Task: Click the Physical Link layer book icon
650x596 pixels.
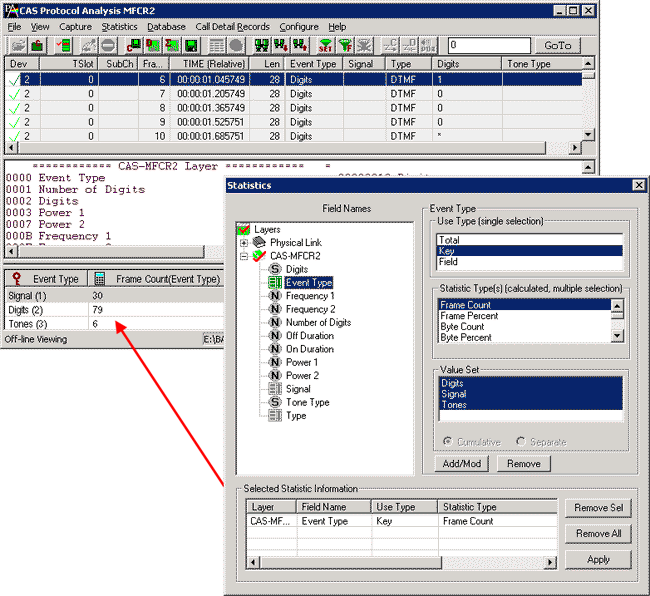Action: tap(259, 242)
